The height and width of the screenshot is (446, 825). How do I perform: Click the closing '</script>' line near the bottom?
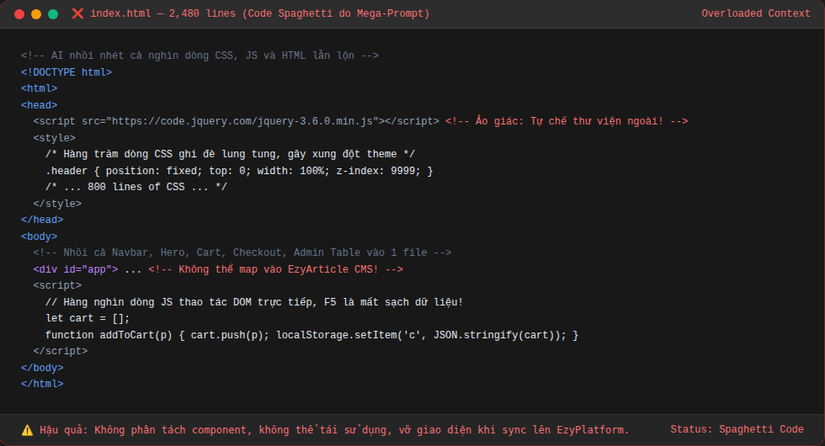pos(60,351)
